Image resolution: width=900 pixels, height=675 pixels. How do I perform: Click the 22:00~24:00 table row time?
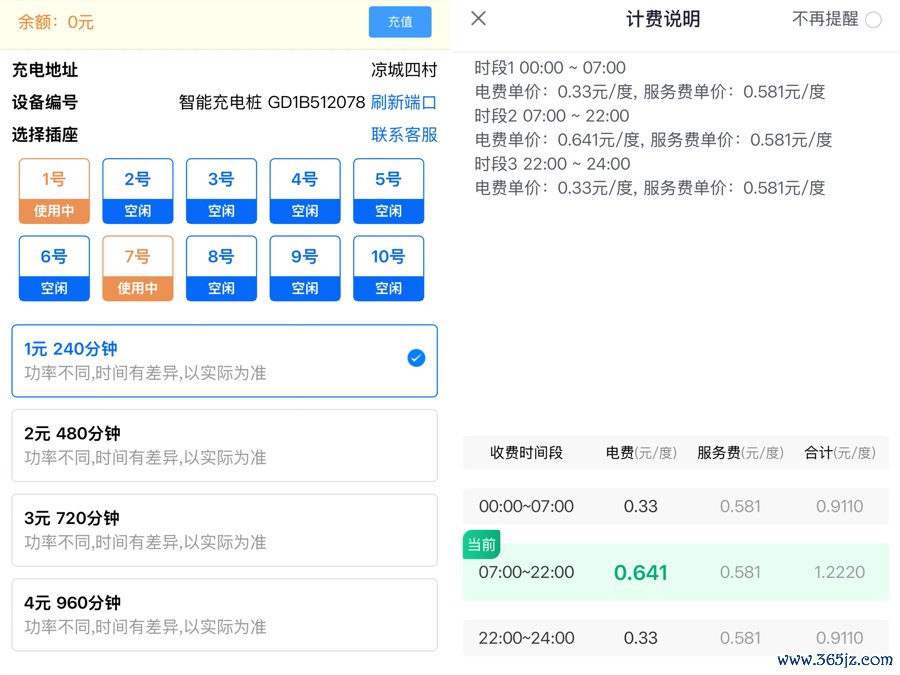(526, 638)
